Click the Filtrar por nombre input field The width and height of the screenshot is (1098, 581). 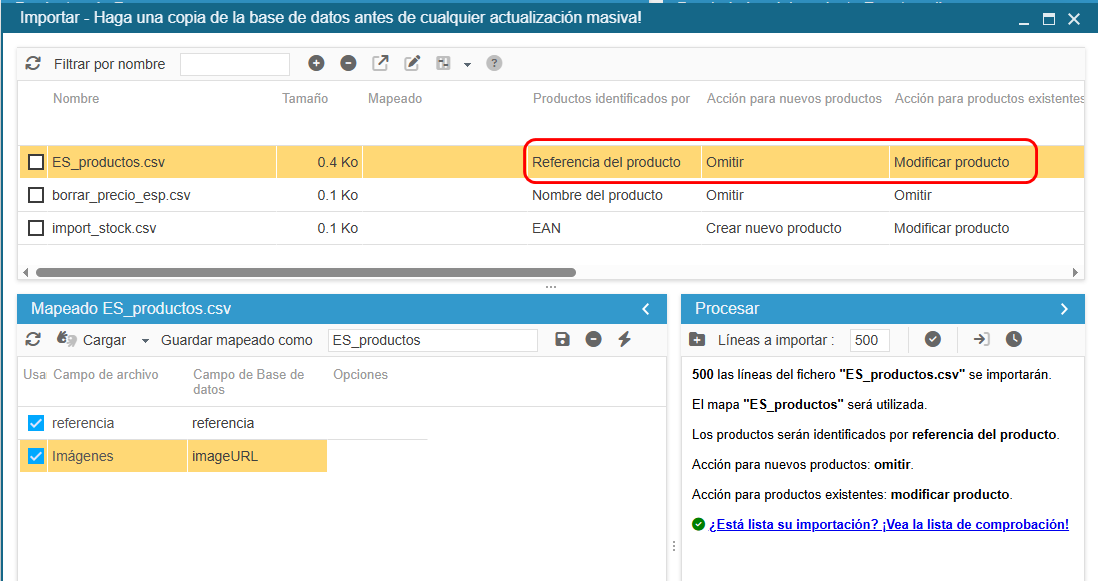235,64
